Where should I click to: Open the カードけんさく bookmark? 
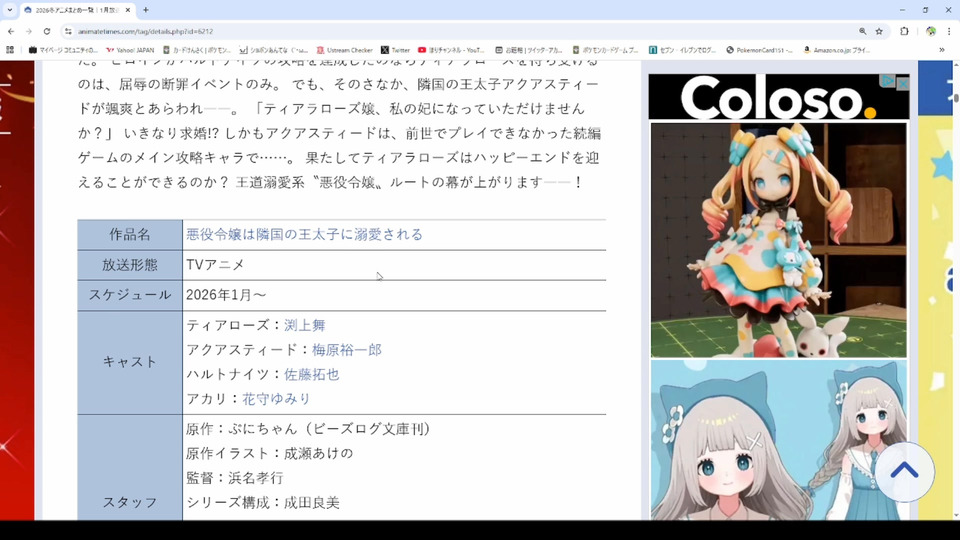point(197,50)
